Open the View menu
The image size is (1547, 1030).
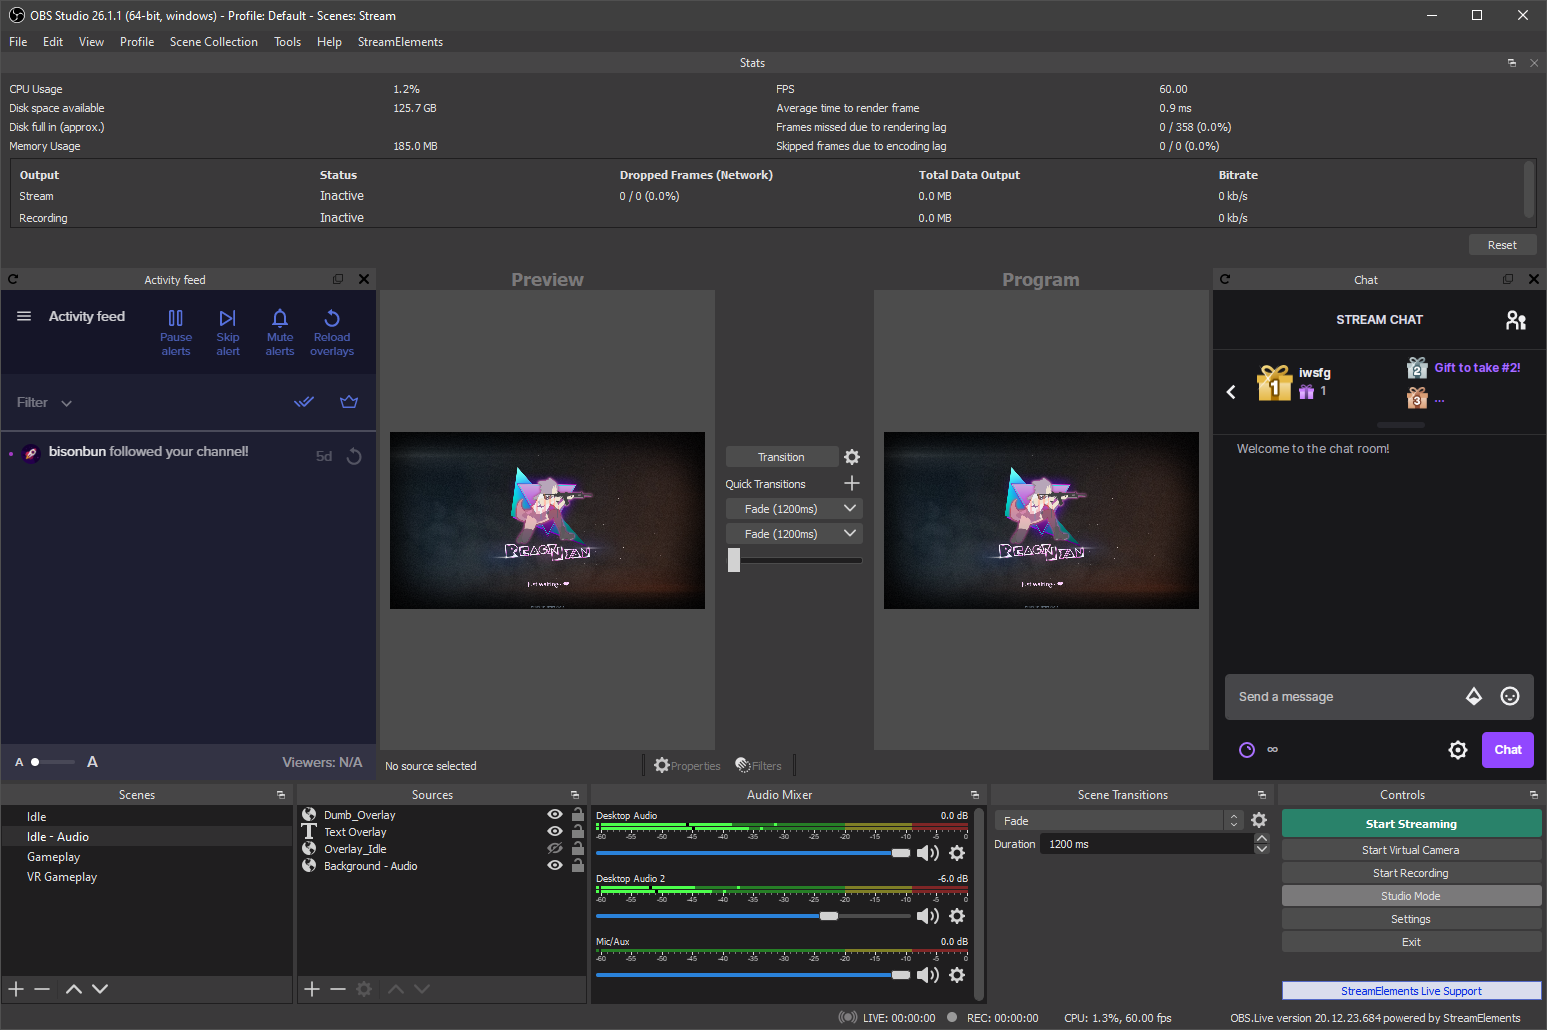[x=92, y=42]
